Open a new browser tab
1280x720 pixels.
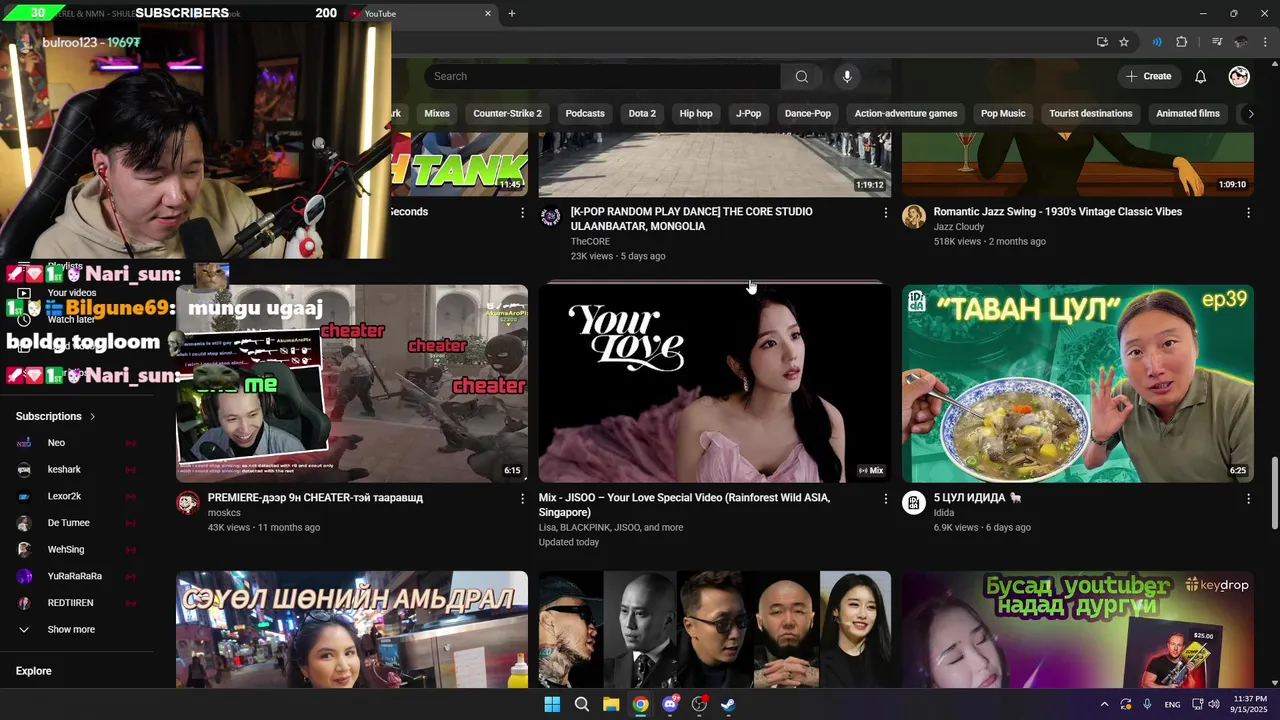(x=512, y=13)
